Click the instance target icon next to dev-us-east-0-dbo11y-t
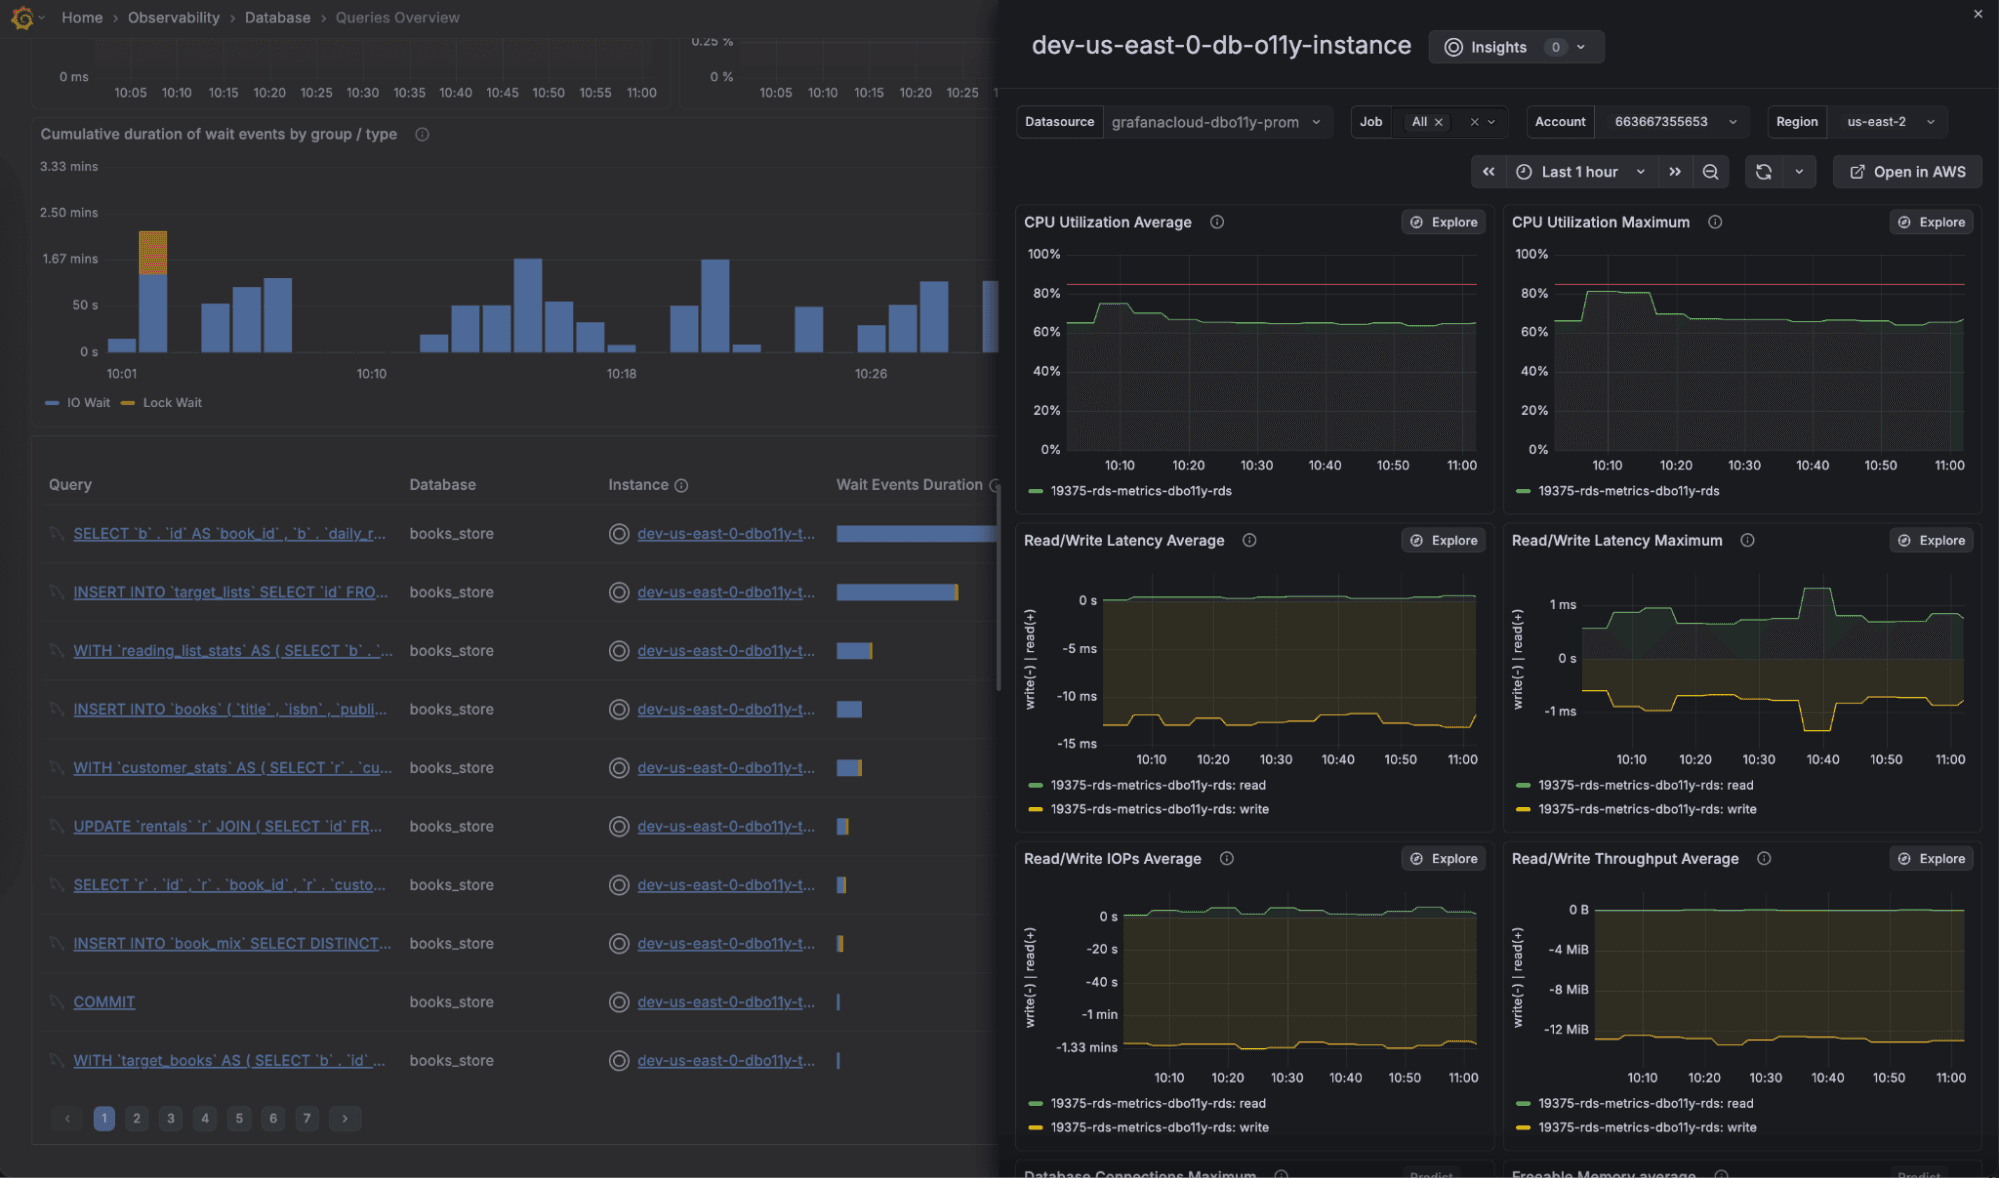 (x=618, y=533)
